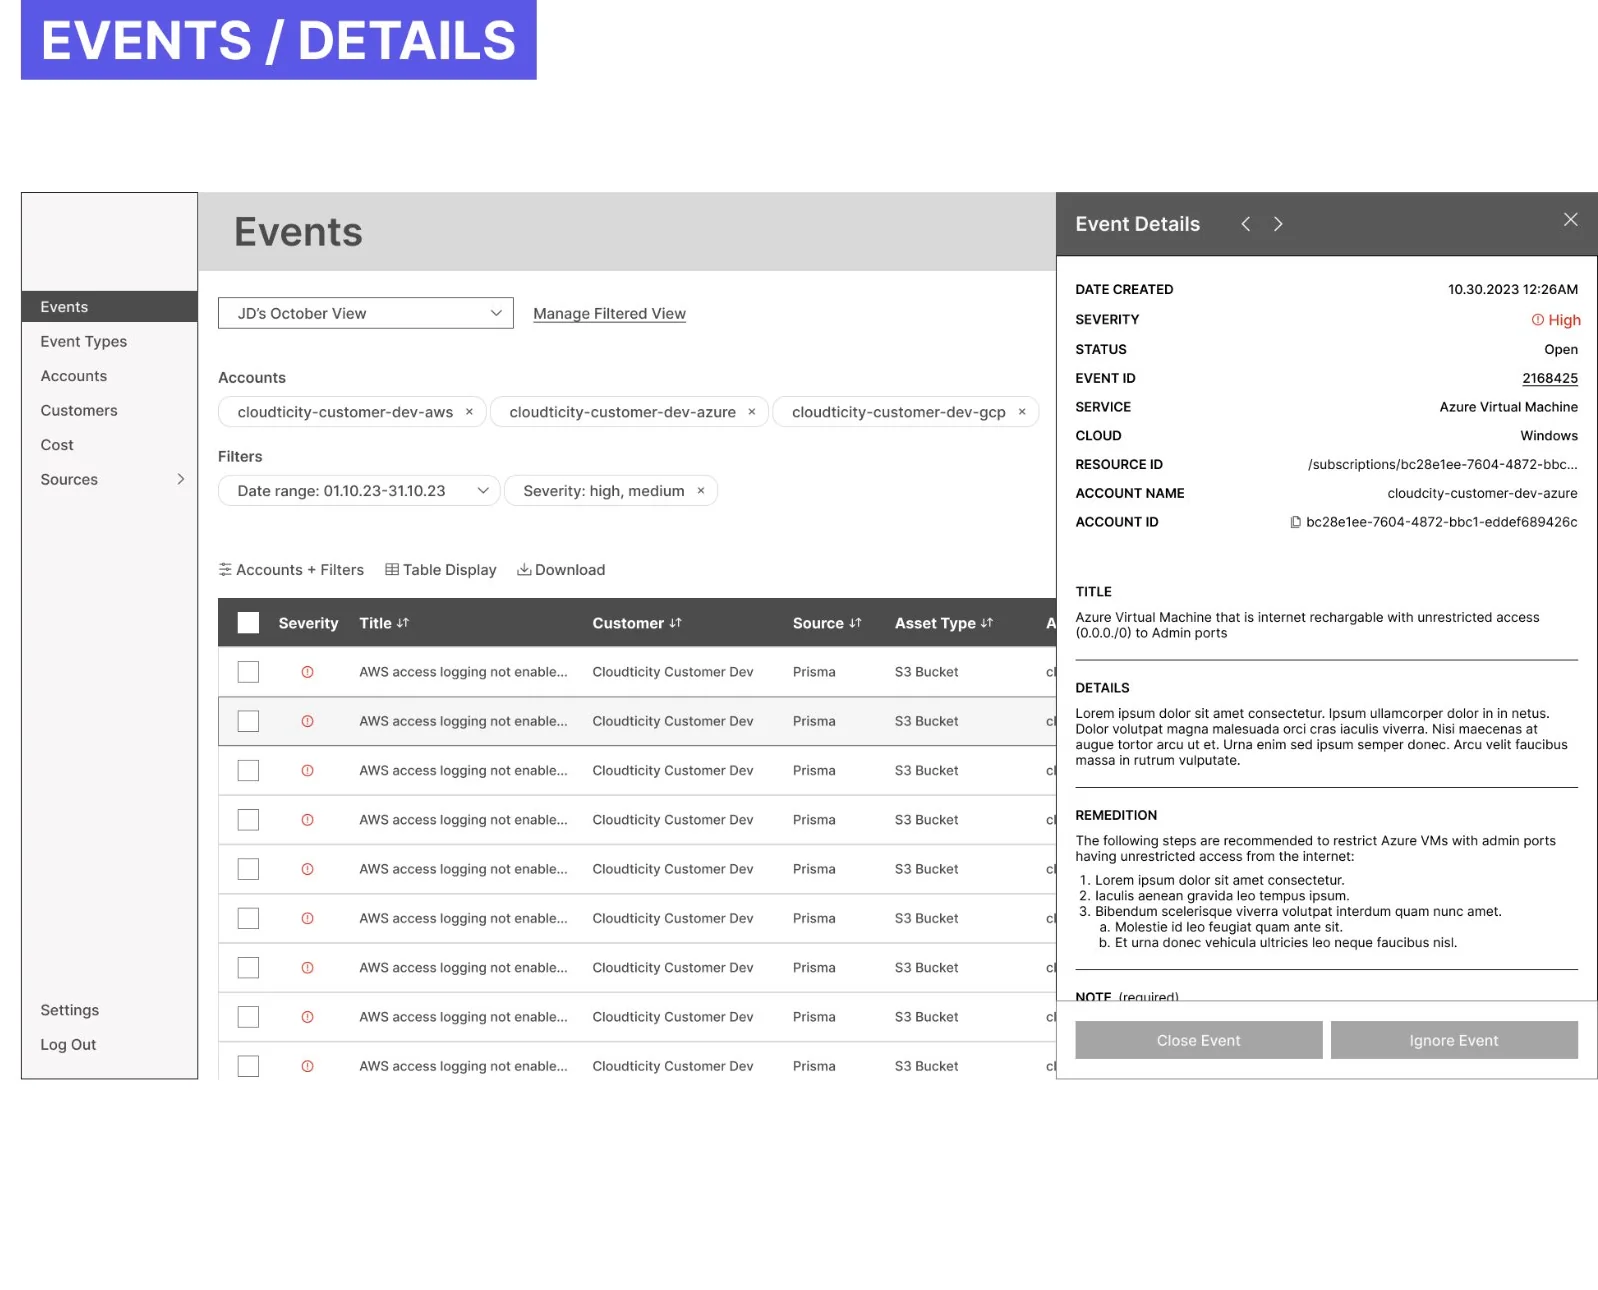
Task: Check the fourth event row checkbox
Action: [248, 820]
